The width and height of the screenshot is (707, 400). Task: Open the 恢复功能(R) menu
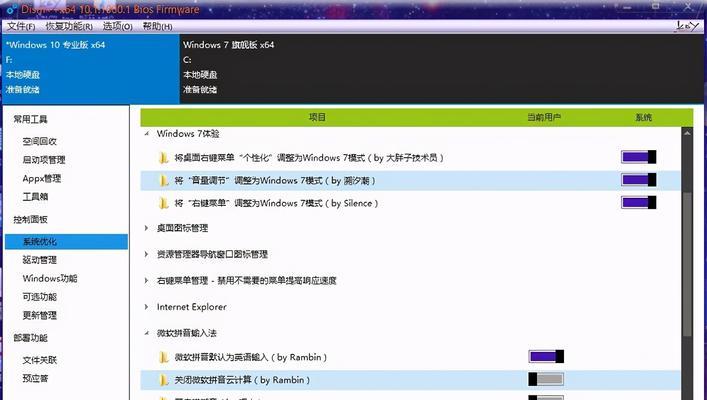[x=69, y=26]
